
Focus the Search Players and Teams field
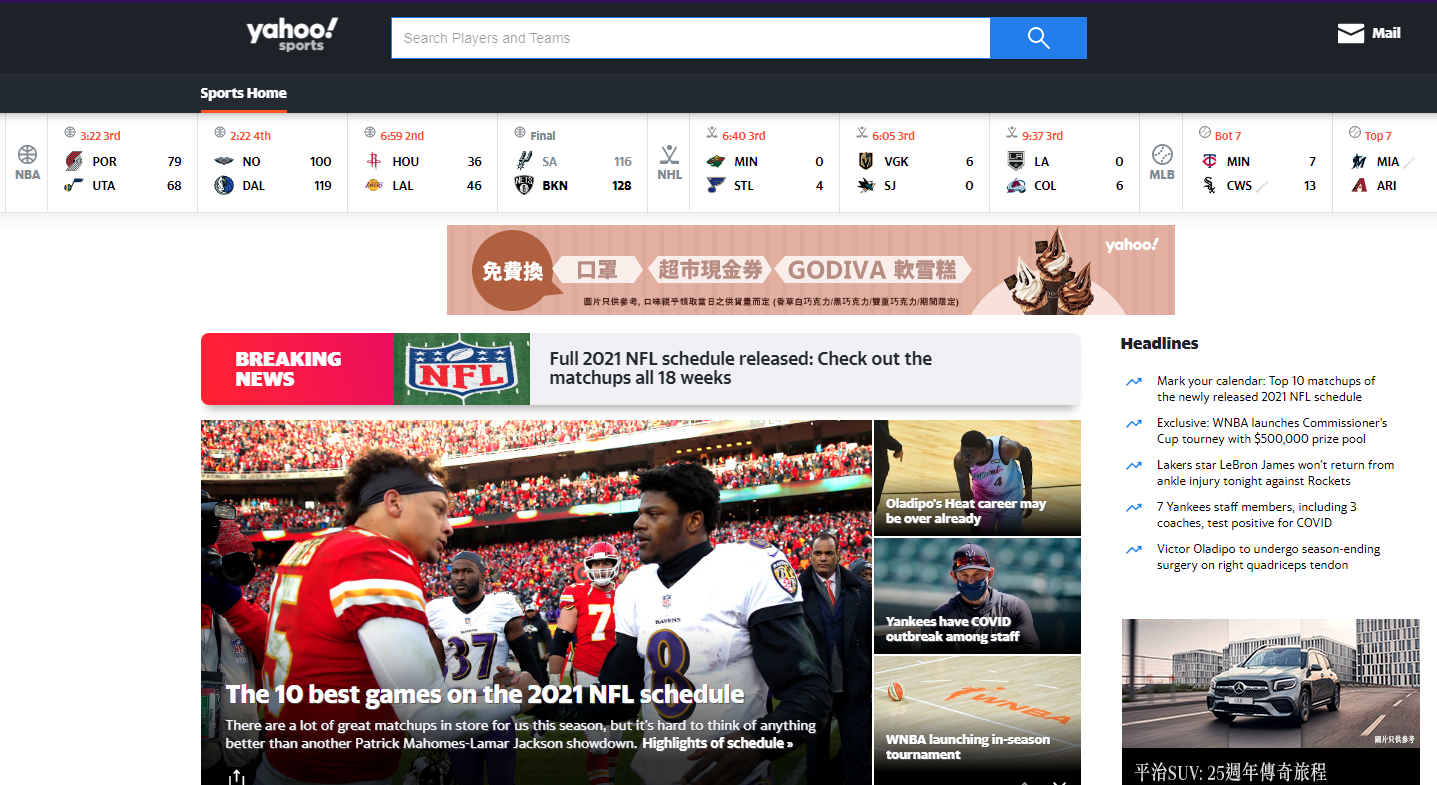[690, 38]
